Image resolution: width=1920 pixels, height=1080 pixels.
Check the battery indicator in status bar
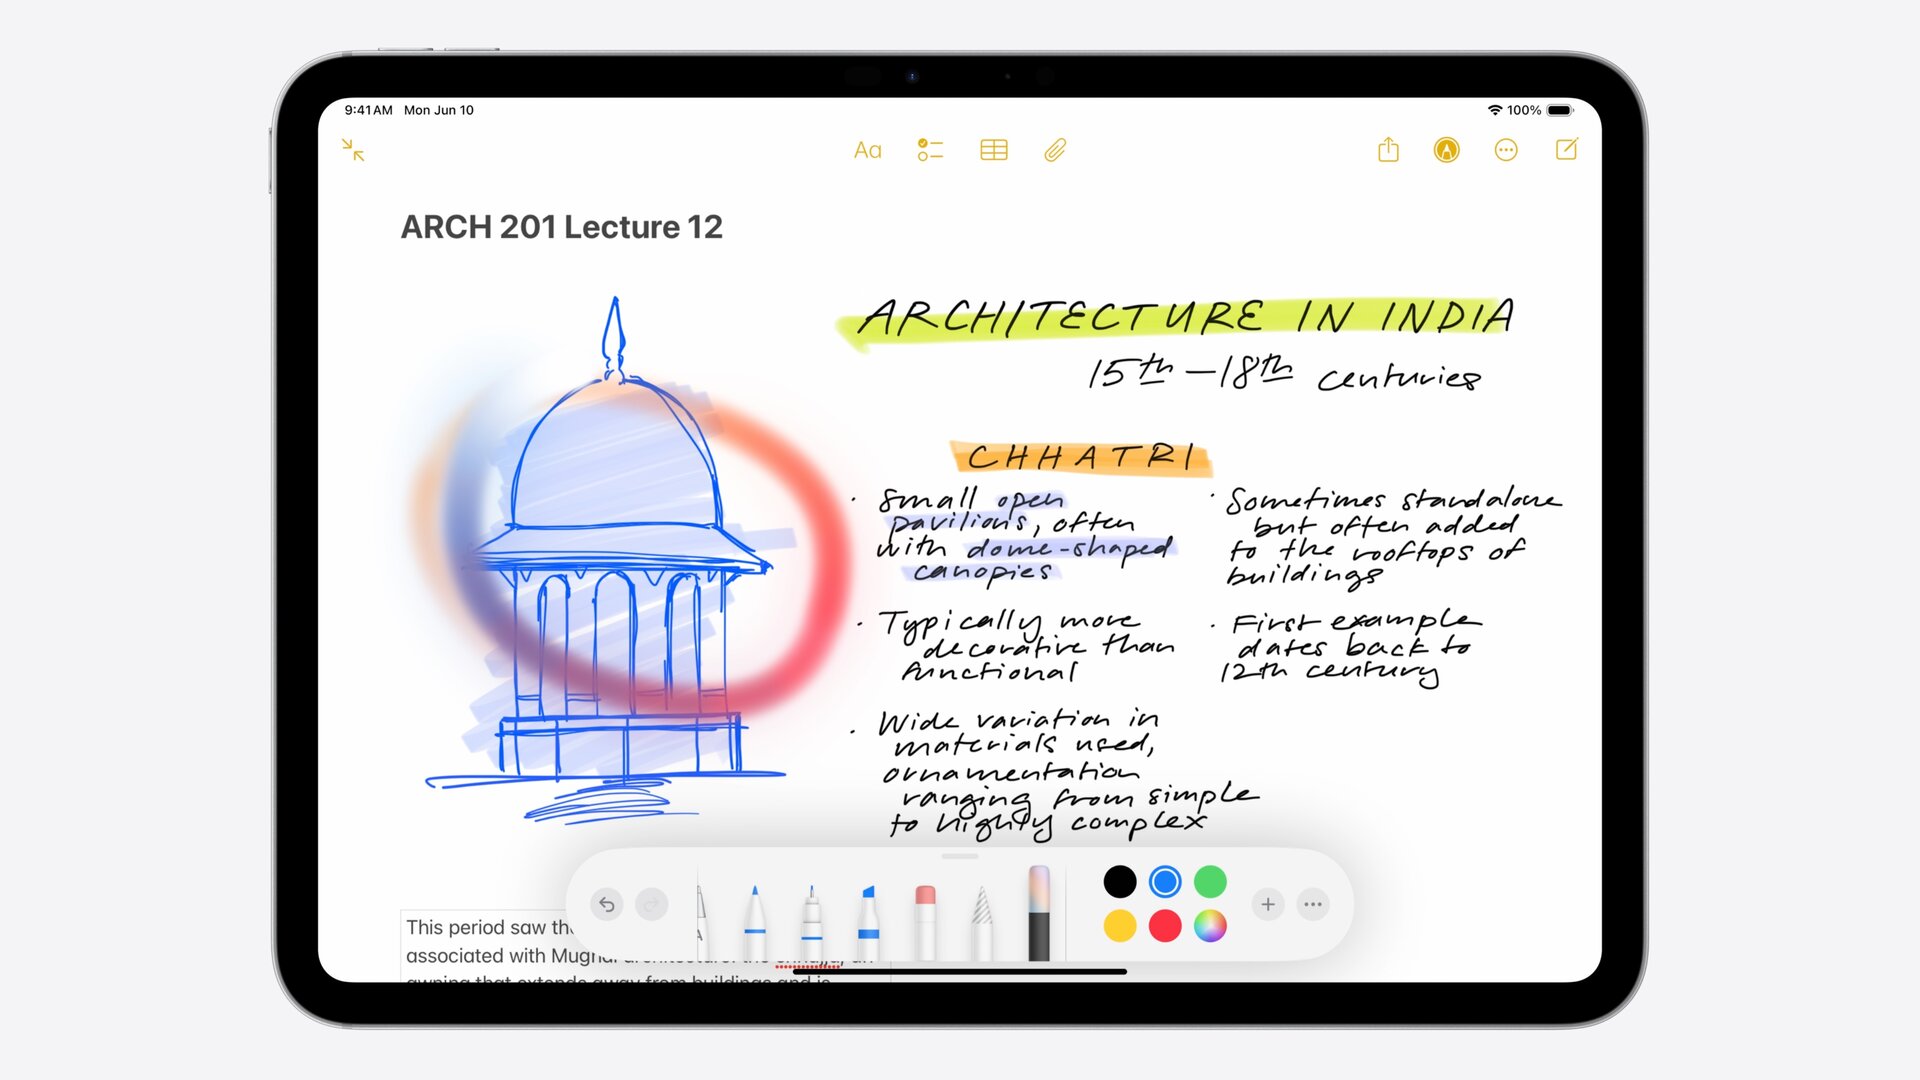pyautogui.click(x=1560, y=110)
